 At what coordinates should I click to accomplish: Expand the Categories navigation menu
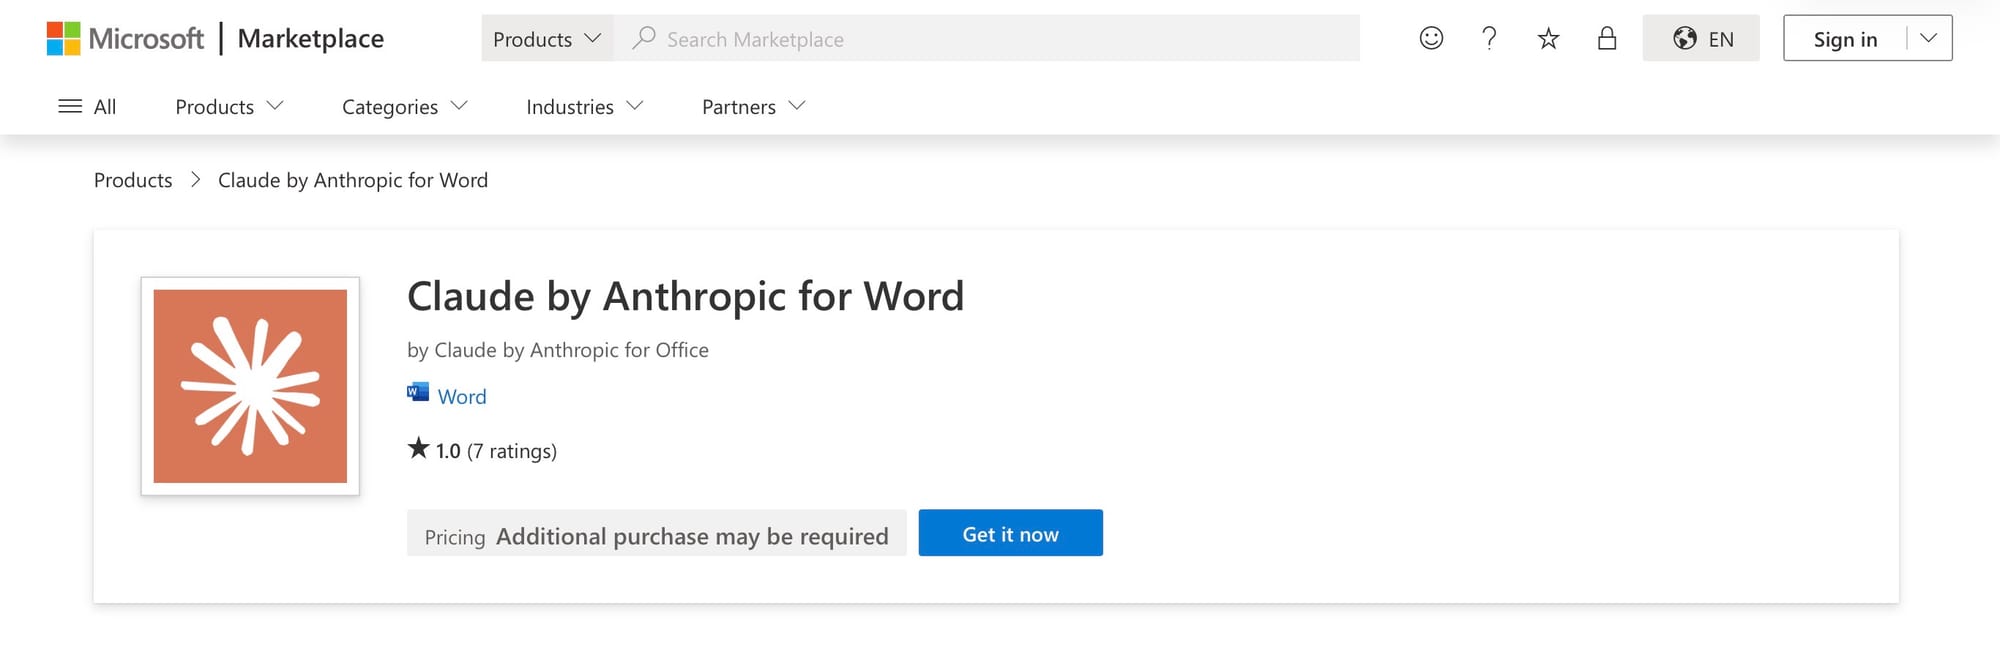(404, 106)
